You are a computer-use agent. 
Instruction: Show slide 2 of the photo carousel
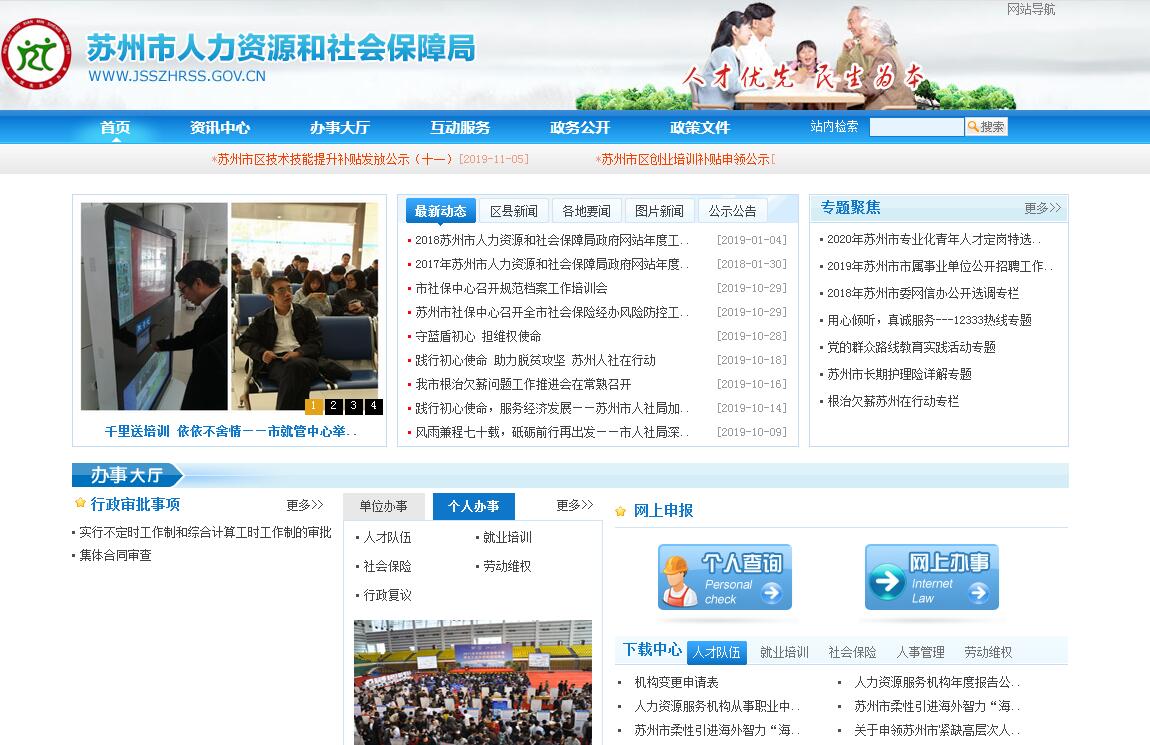334,405
